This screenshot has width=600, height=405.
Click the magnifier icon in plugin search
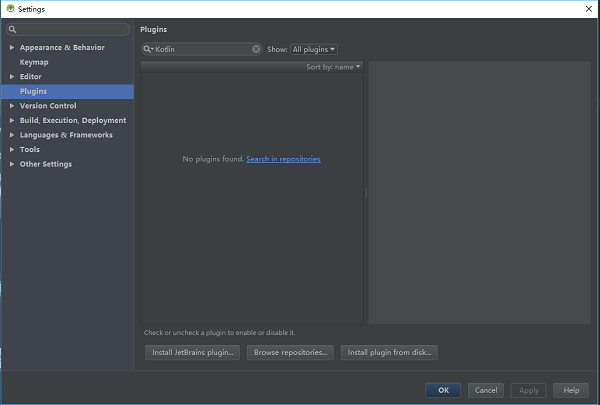[x=148, y=49]
